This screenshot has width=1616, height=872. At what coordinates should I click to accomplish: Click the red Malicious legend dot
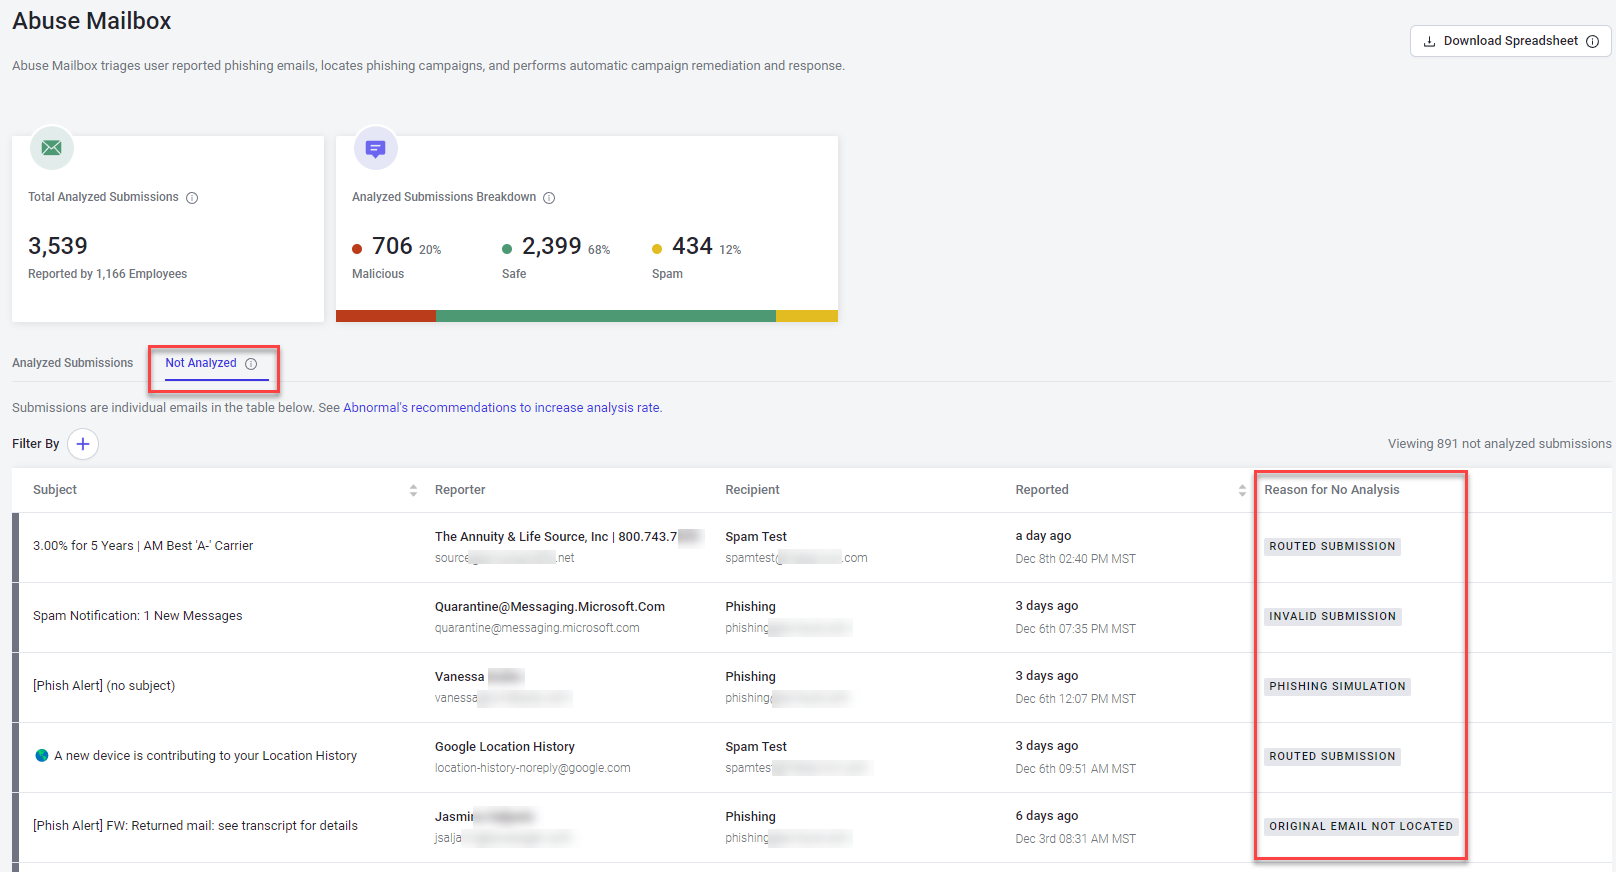point(357,249)
